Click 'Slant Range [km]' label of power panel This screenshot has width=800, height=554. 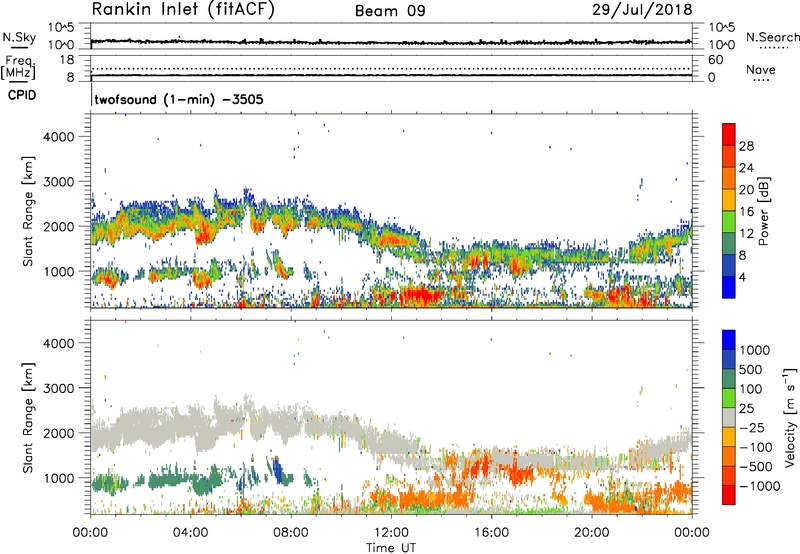coord(28,211)
